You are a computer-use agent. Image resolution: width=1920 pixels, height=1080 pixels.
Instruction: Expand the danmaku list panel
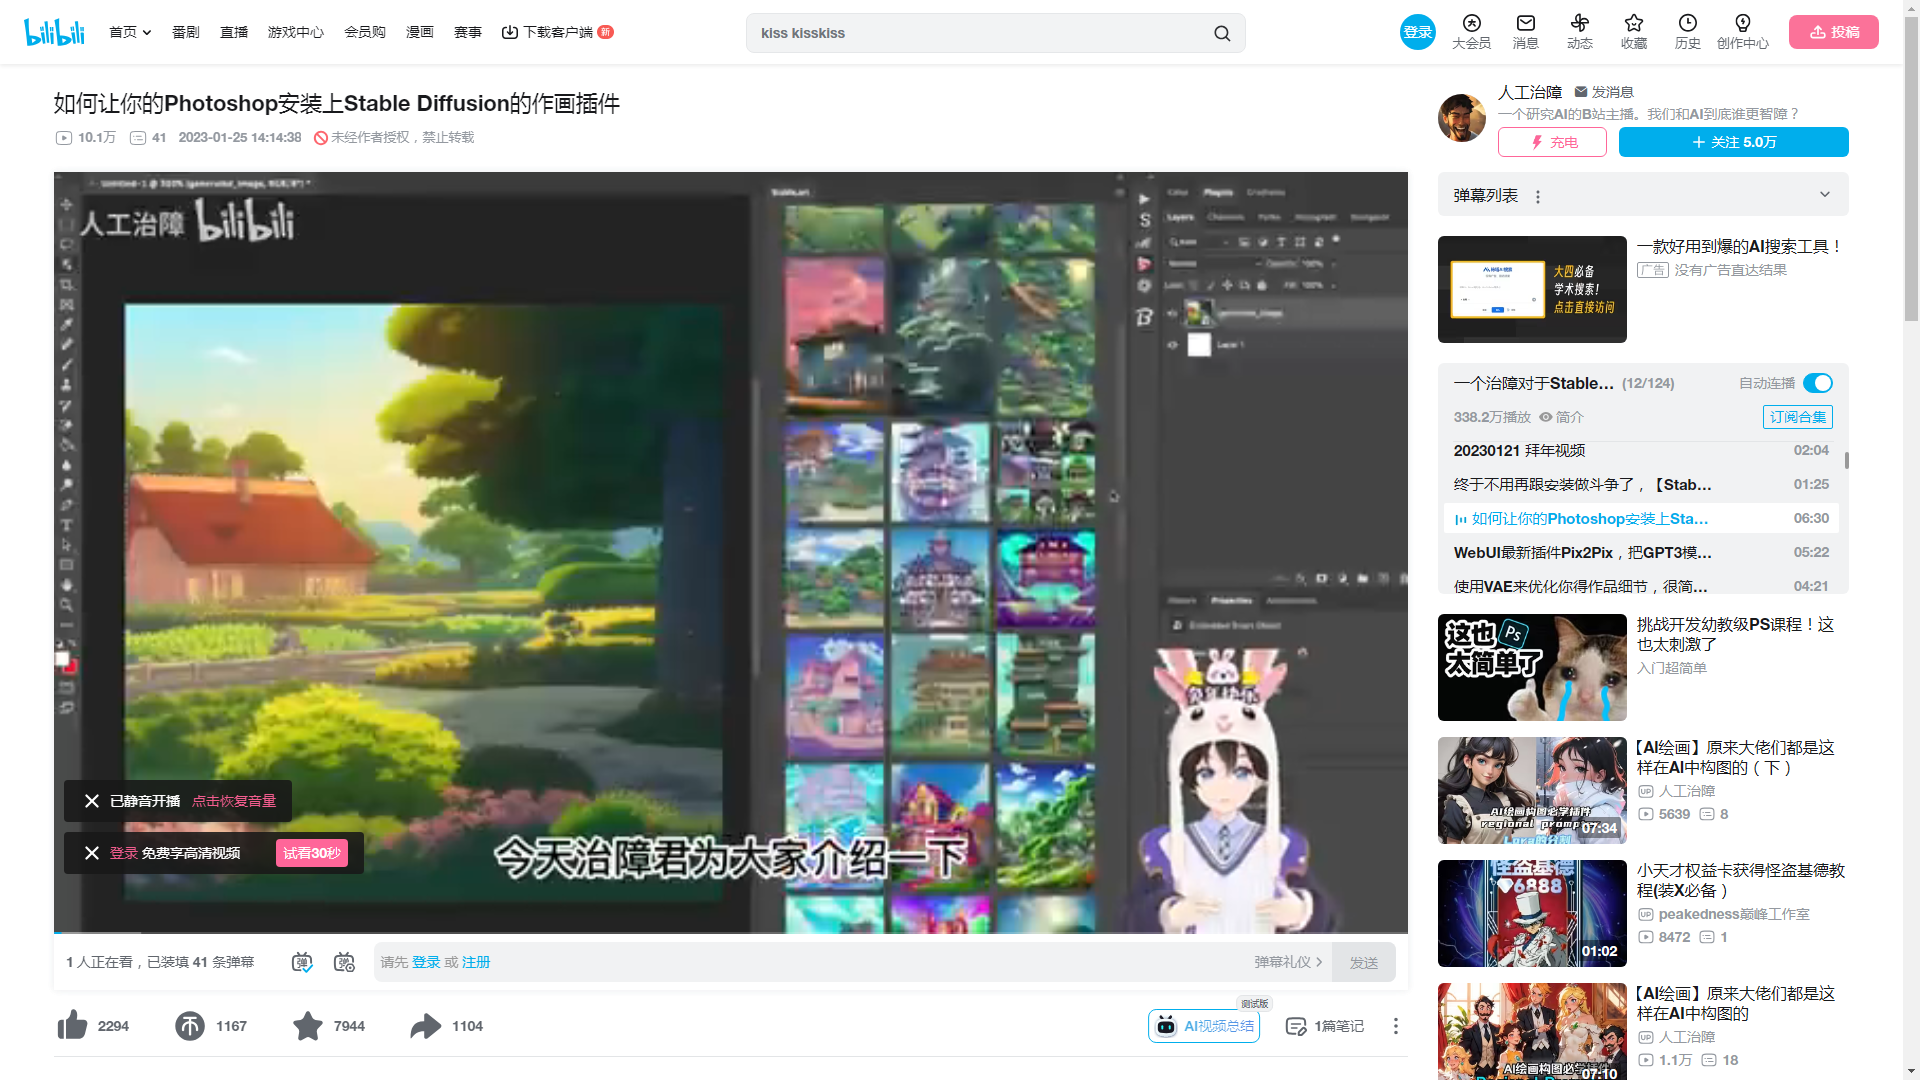tap(1824, 195)
